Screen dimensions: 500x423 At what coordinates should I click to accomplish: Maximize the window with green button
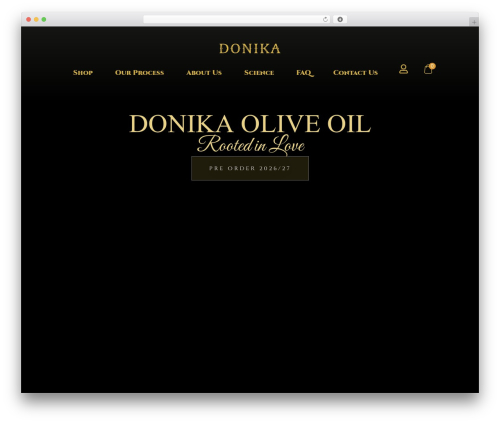[44, 19]
